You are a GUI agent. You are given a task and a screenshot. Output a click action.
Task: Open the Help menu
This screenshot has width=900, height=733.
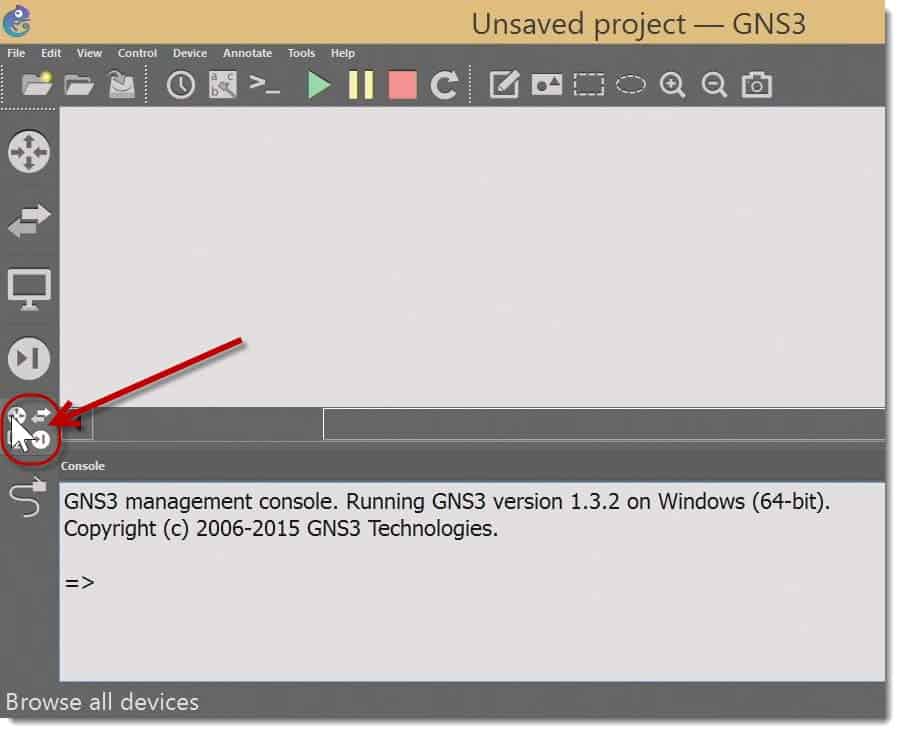(342, 53)
